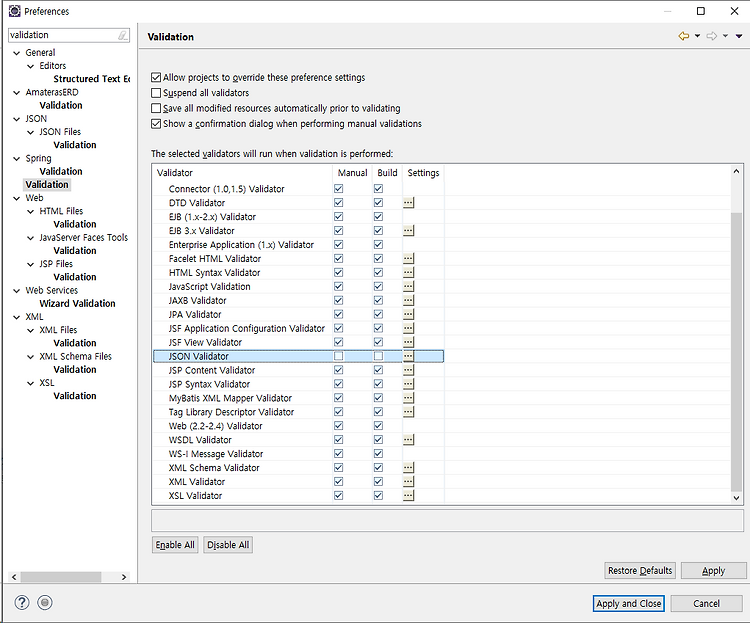Uncheck Manual for WSDL Validator
The width and height of the screenshot is (750, 623).
339,439
